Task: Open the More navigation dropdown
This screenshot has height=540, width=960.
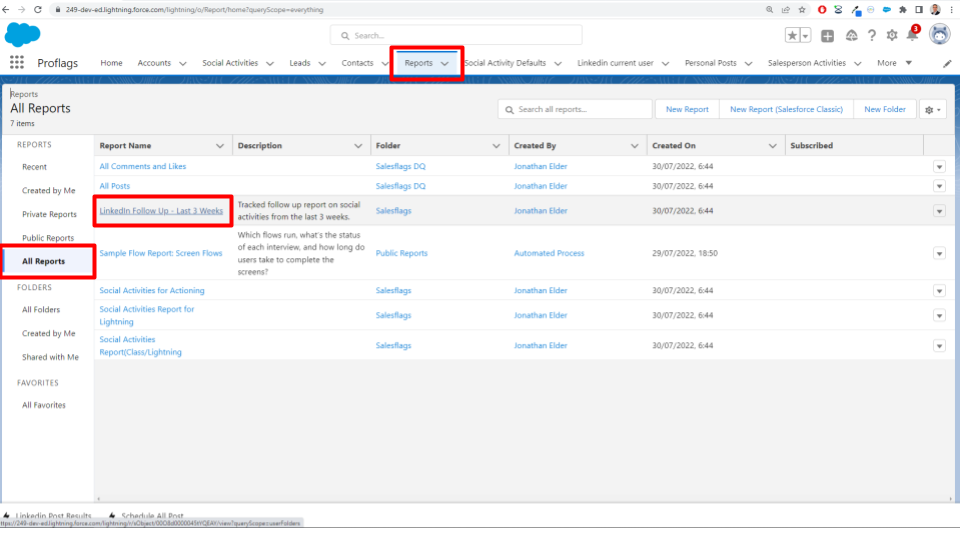Action: pos(894,63)
